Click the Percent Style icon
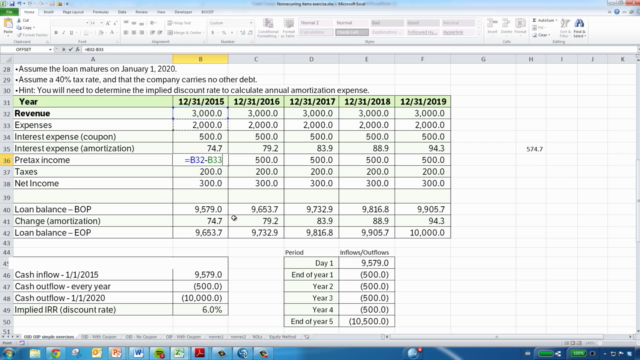The height and width of the screenshot is (360, 640). coord(224,33)
